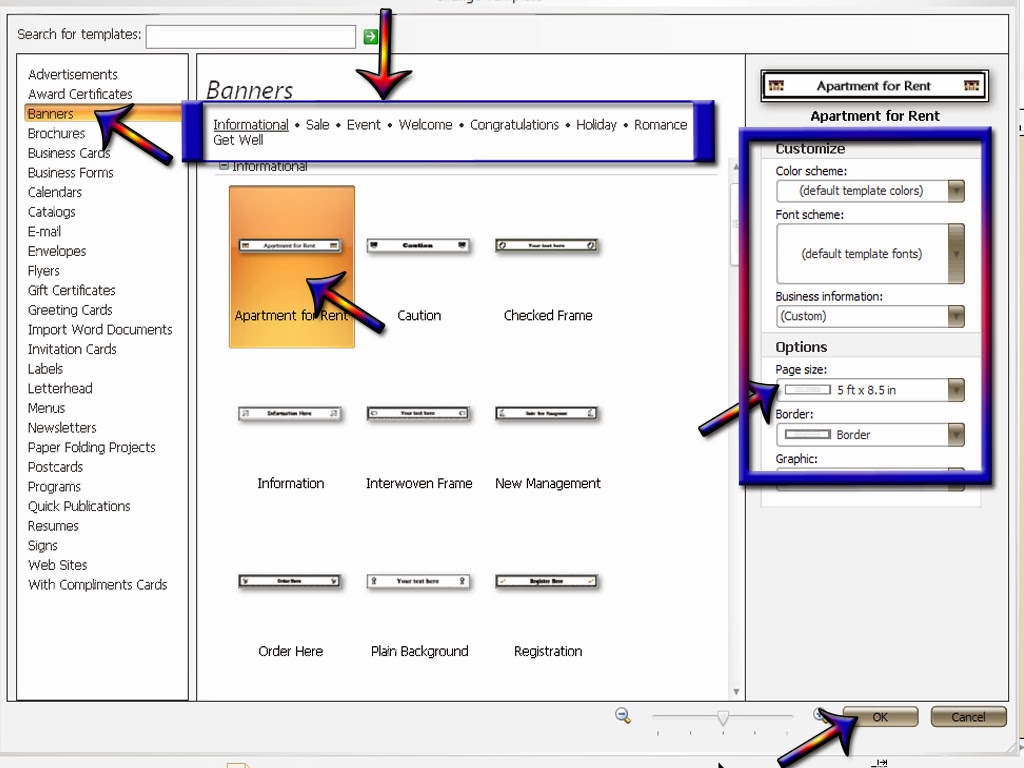The image size is (1024, 768).
Task: Click the green search go arrow icon
Action: [x=370, y=37]
